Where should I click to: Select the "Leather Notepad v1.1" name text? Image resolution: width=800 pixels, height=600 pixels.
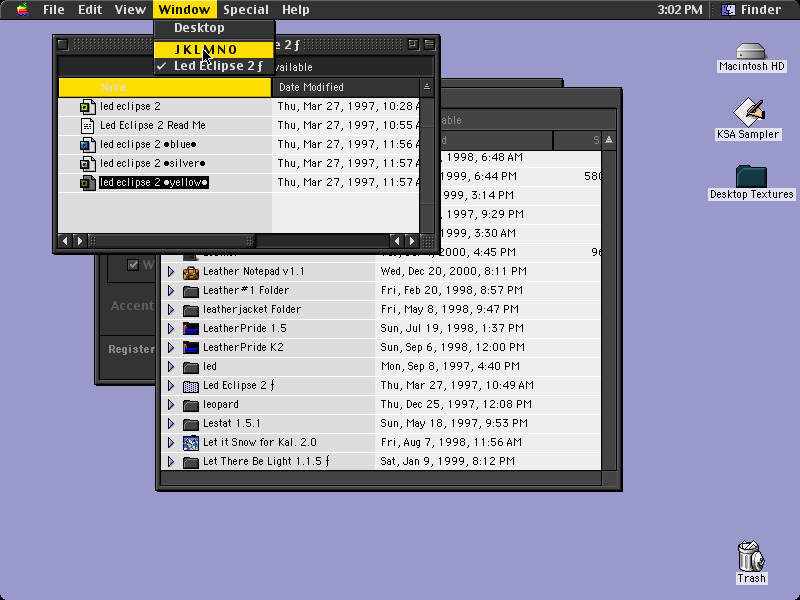(x=254, y=271)
